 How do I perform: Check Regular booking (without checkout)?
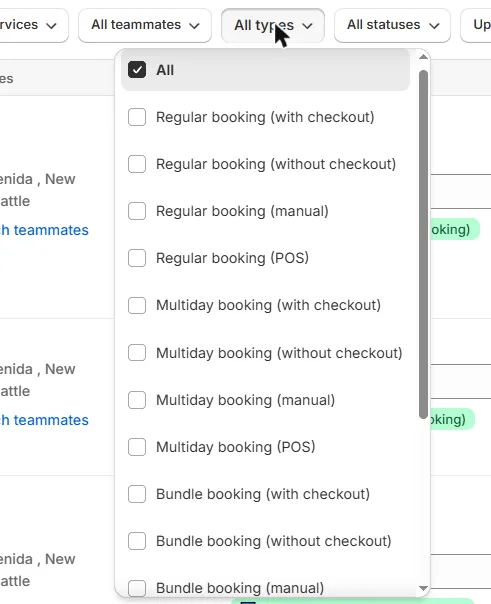[x=137, y=164]
